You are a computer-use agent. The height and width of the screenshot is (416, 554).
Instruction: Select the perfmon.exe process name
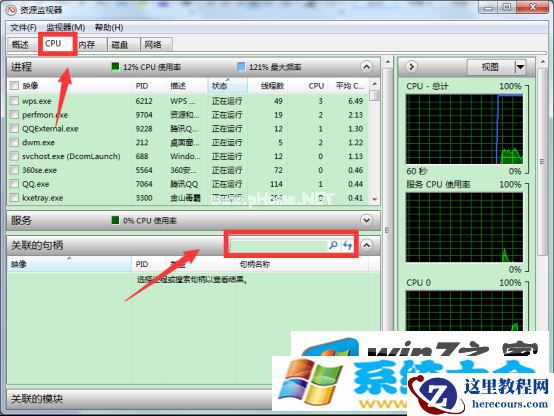tap(45, 115)
